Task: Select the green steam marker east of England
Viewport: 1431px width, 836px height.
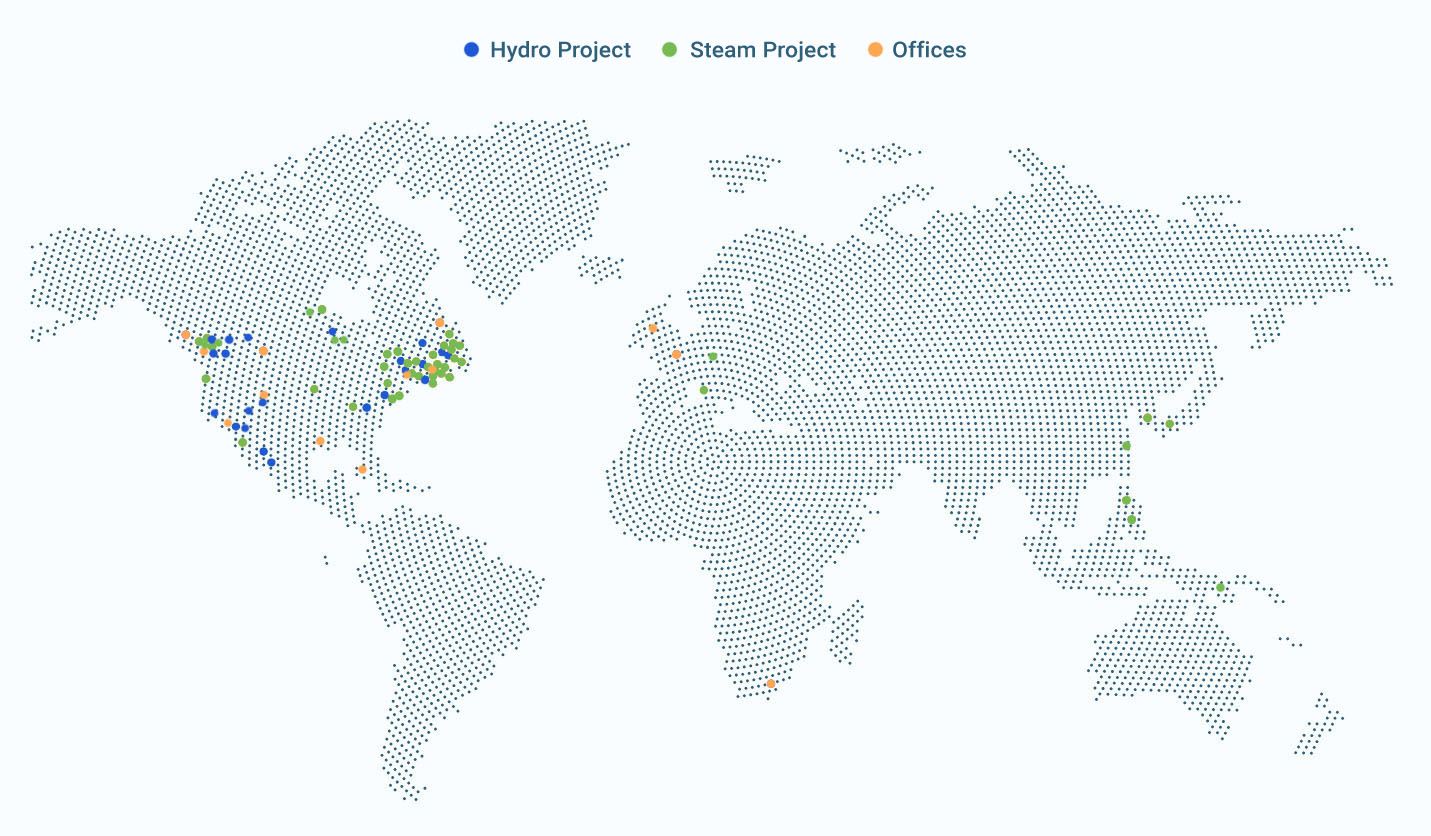Action: 712,356
